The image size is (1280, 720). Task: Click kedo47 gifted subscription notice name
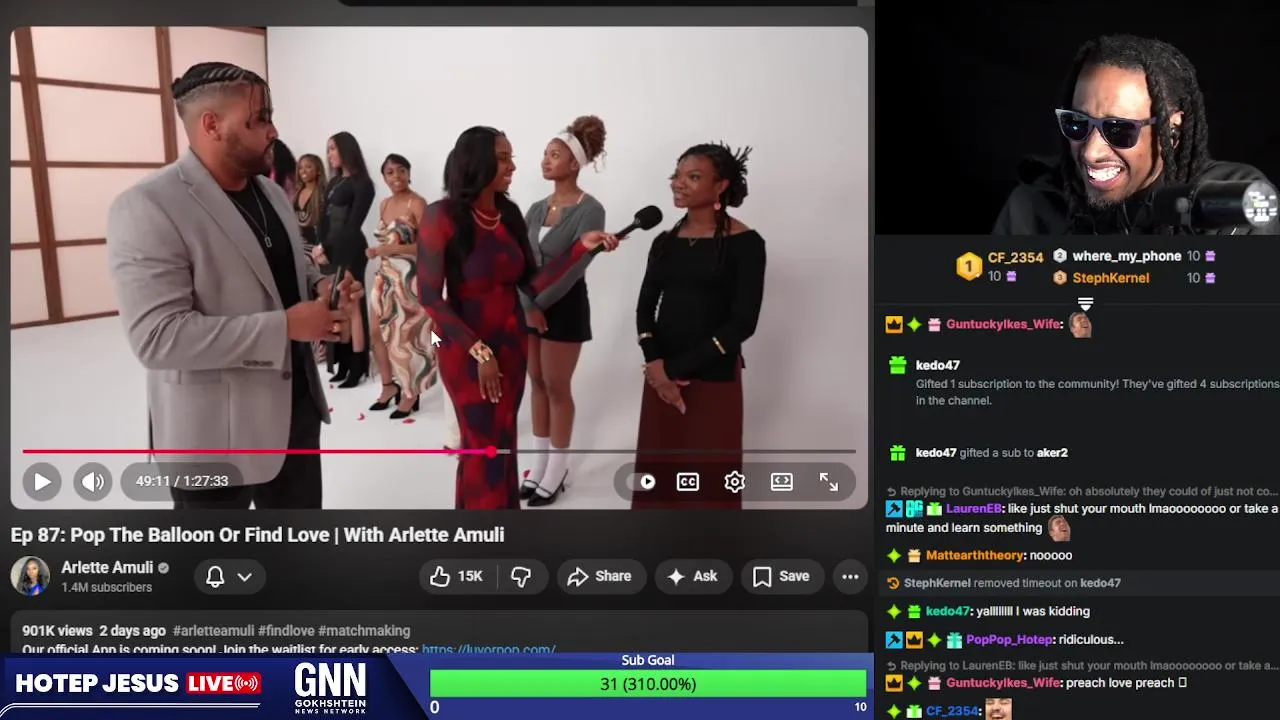tap(937, 365)
